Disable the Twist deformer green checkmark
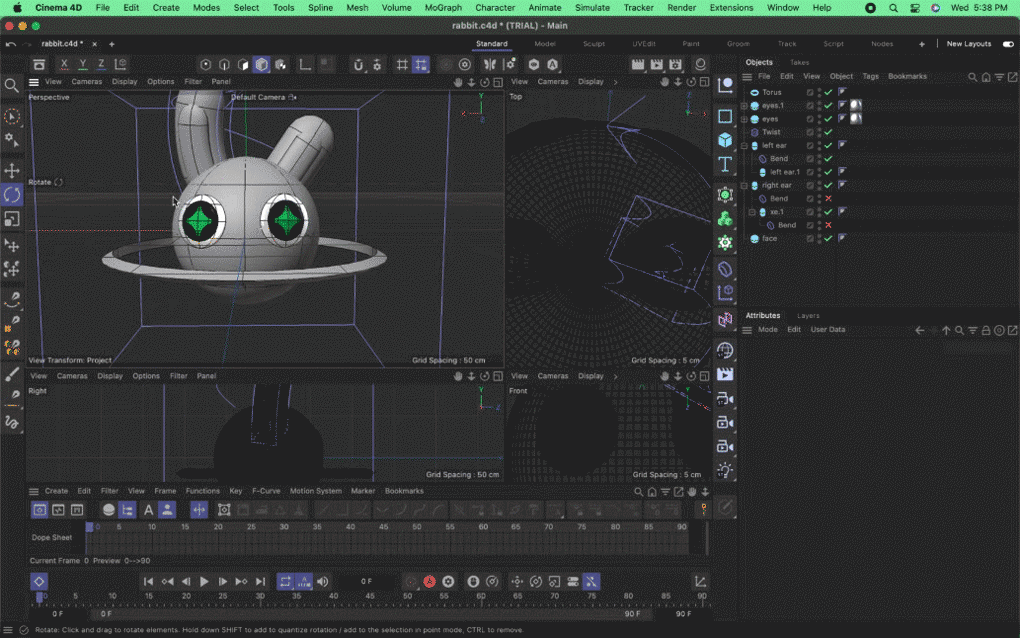 pyautogui.click(x=828, y=132)
